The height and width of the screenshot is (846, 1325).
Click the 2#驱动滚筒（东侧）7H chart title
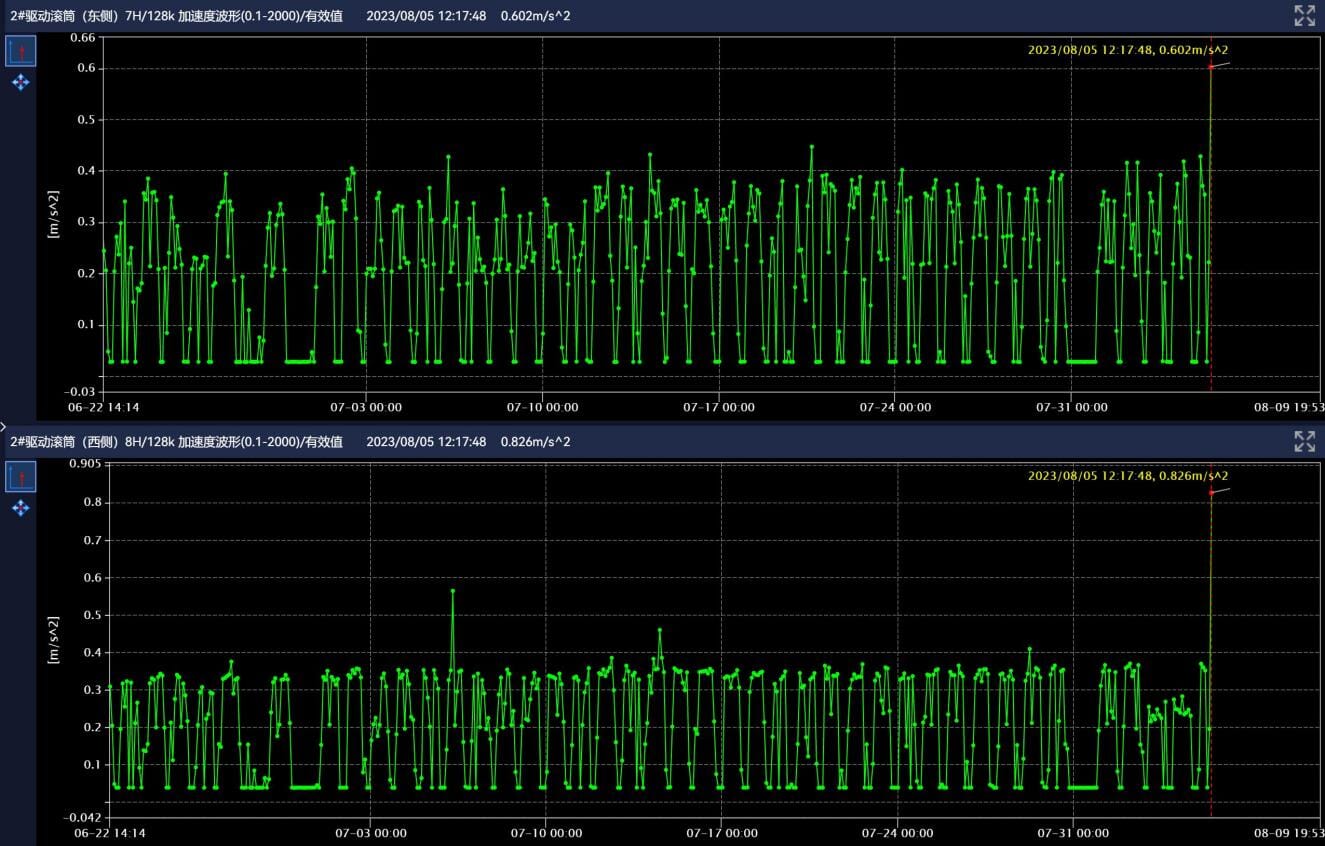pyautogui.click(x=176, y=16)
